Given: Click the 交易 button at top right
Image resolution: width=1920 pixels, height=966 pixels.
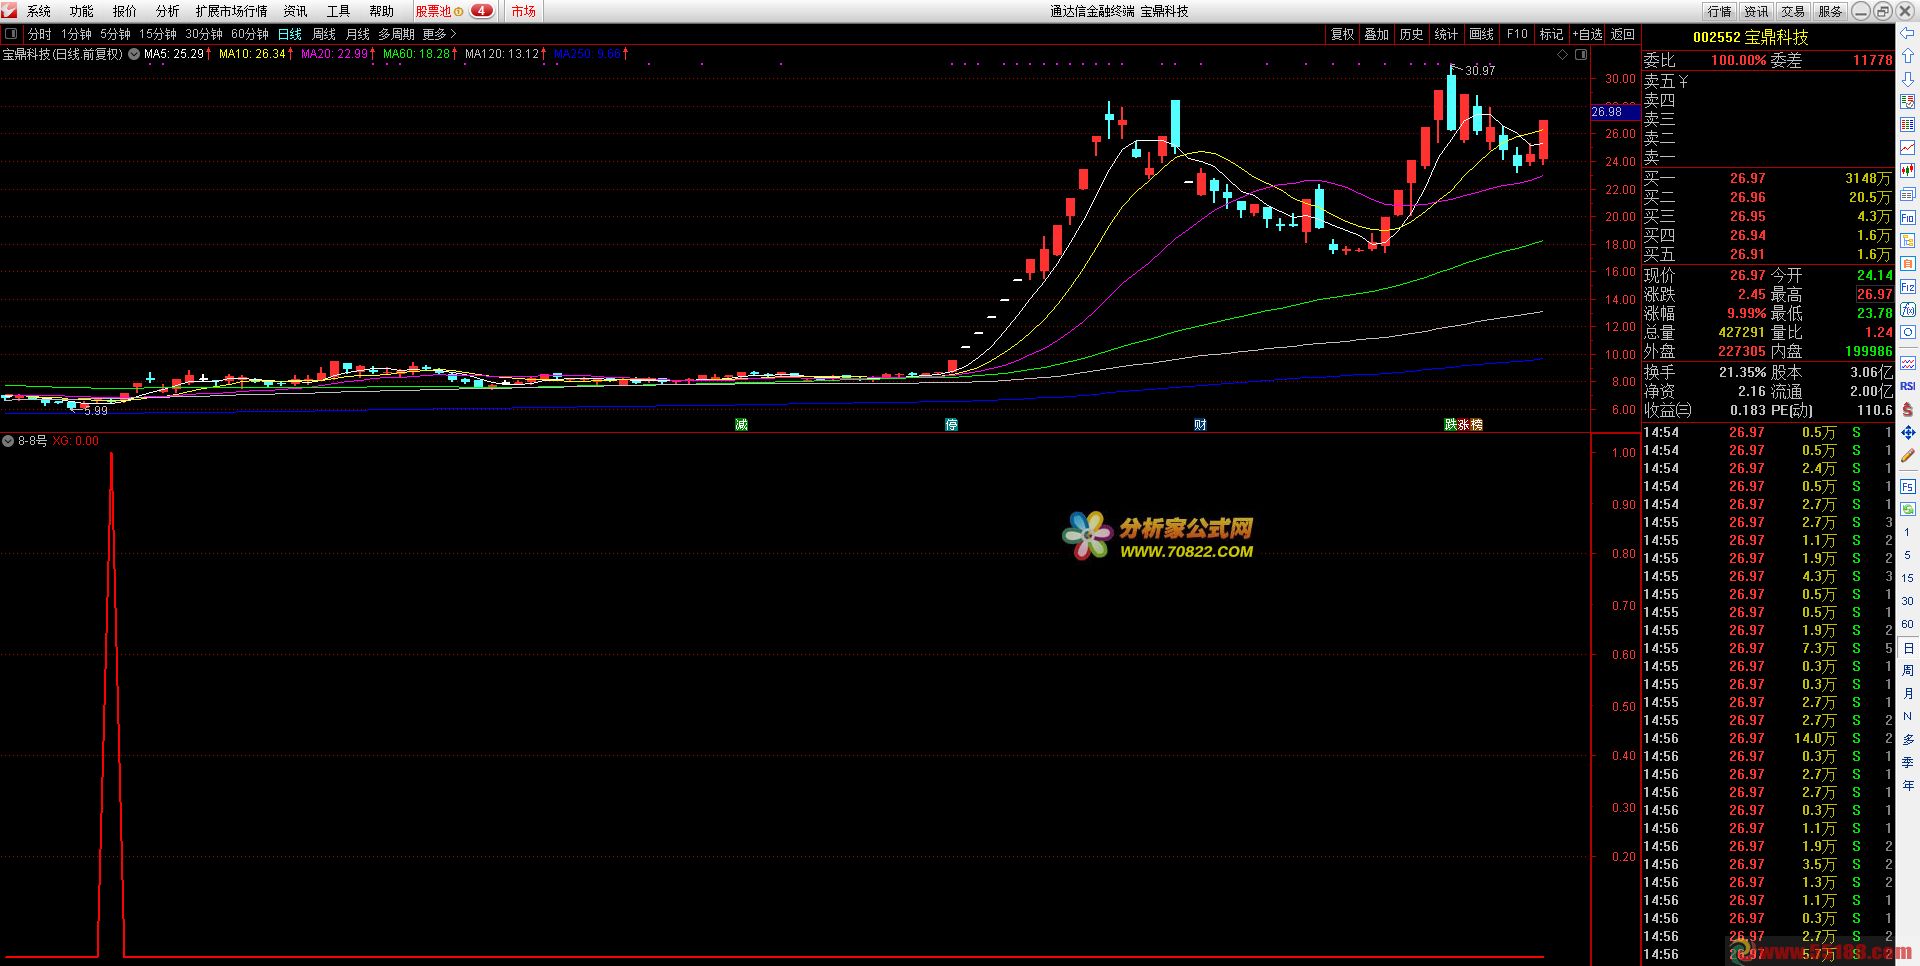Looking at the screenshot, I should pos(1793,11).
